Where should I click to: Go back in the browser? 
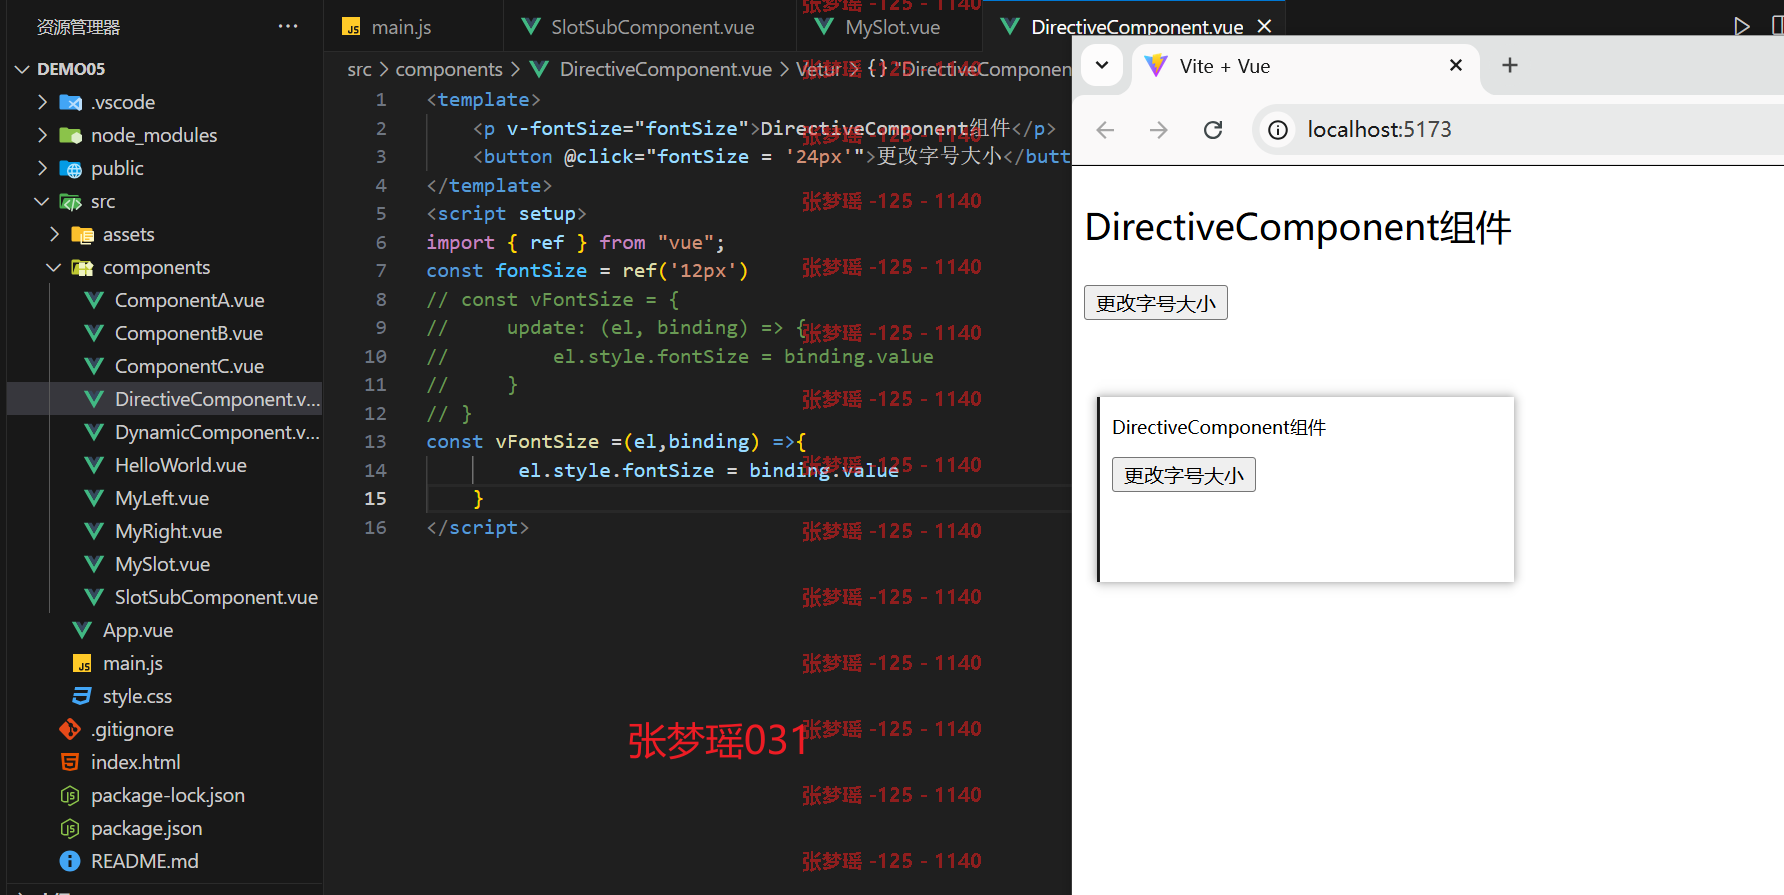tap(1105, 130)
